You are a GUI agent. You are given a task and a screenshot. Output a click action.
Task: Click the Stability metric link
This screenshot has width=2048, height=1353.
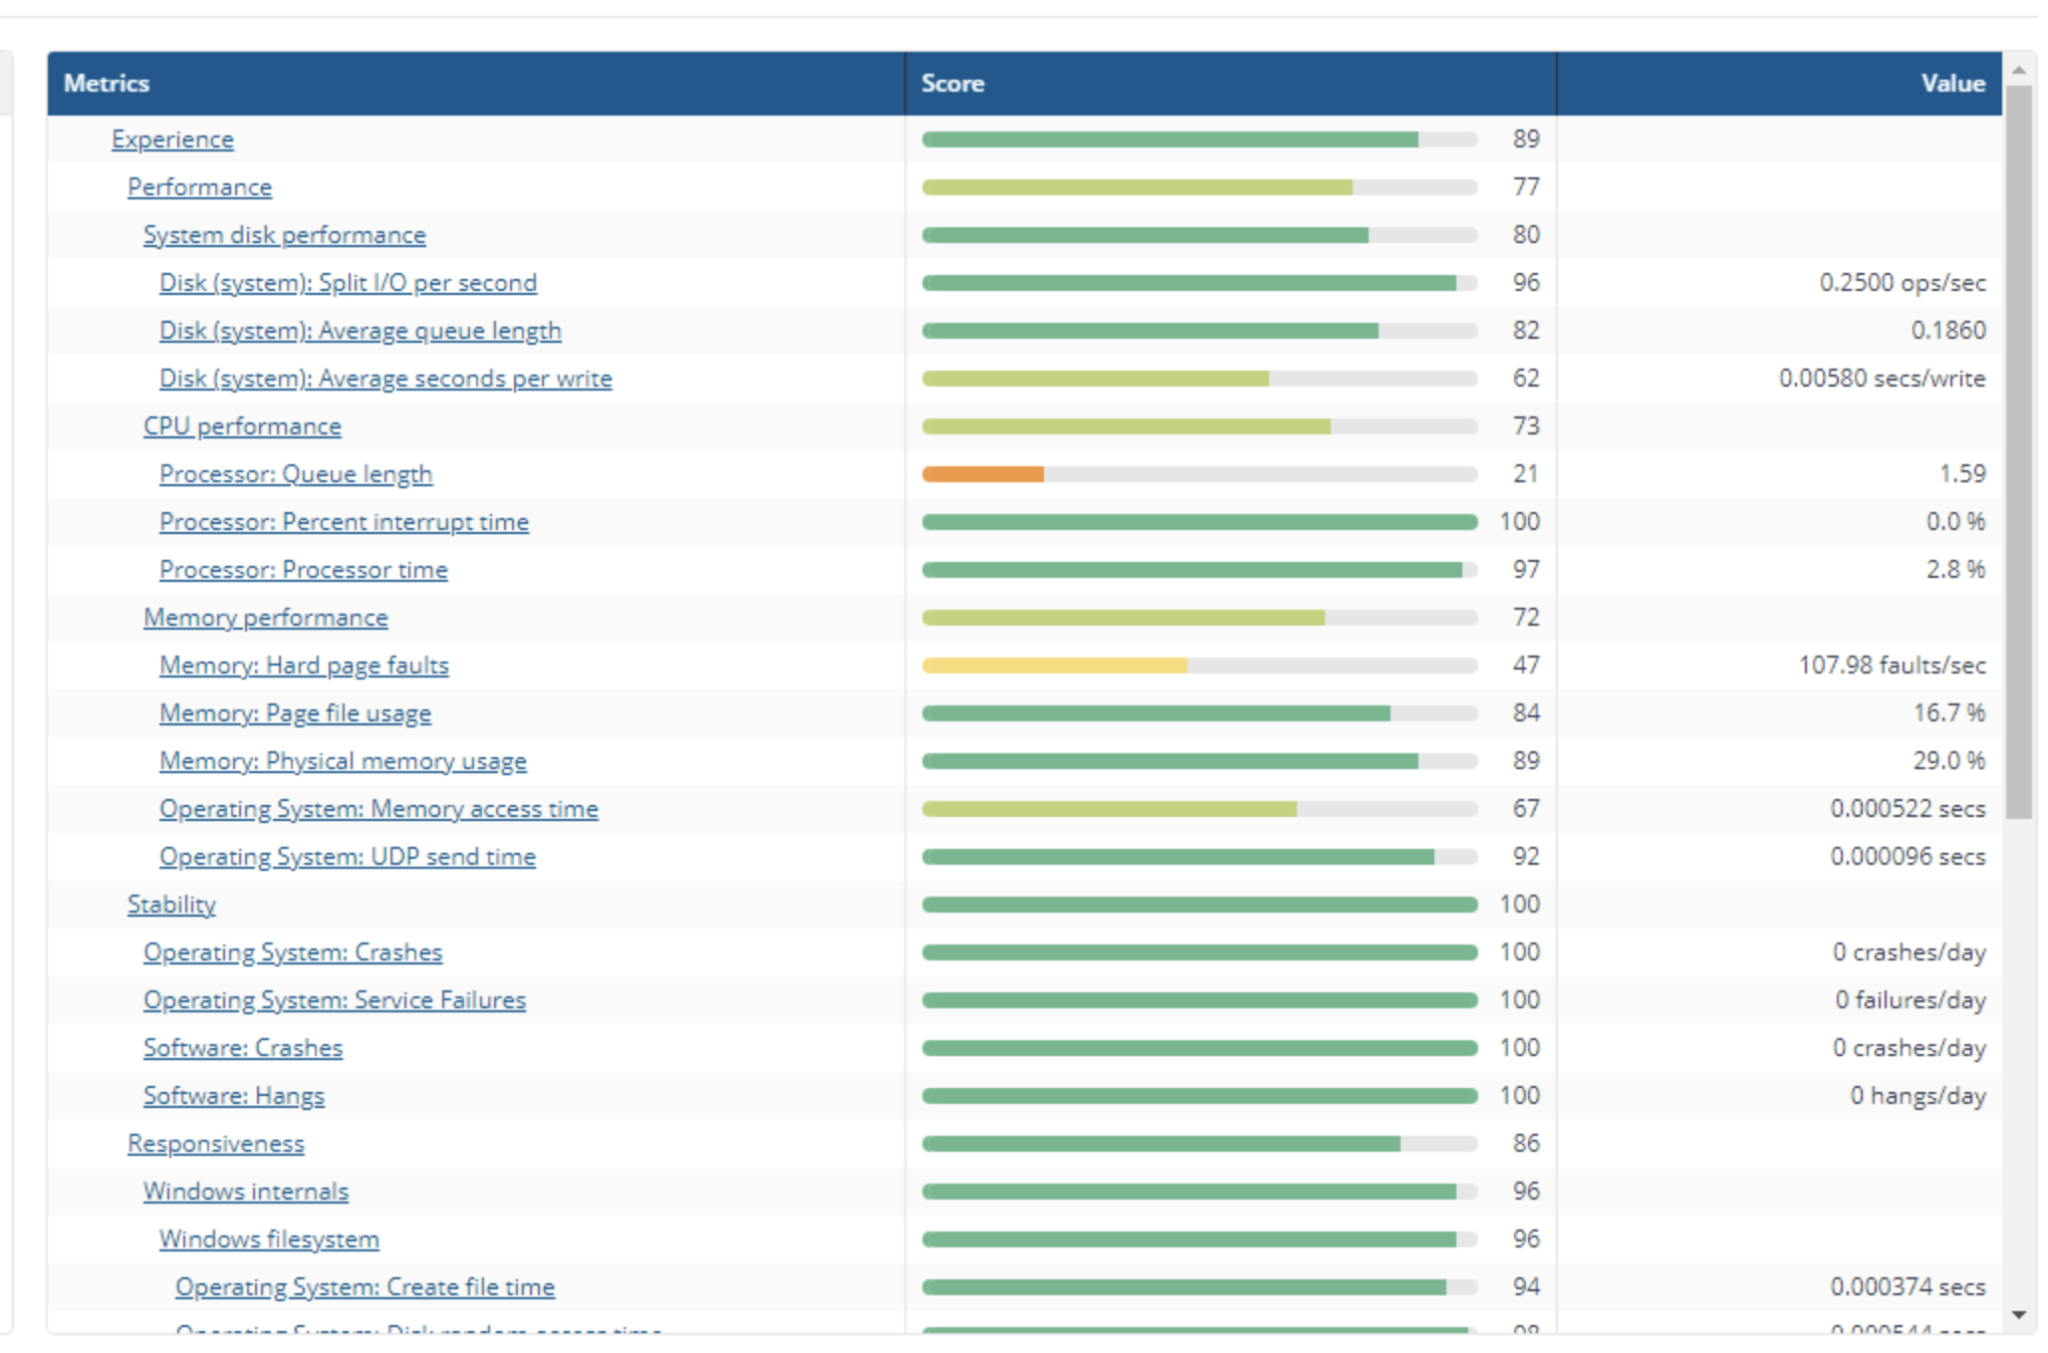tap(171, 905)
